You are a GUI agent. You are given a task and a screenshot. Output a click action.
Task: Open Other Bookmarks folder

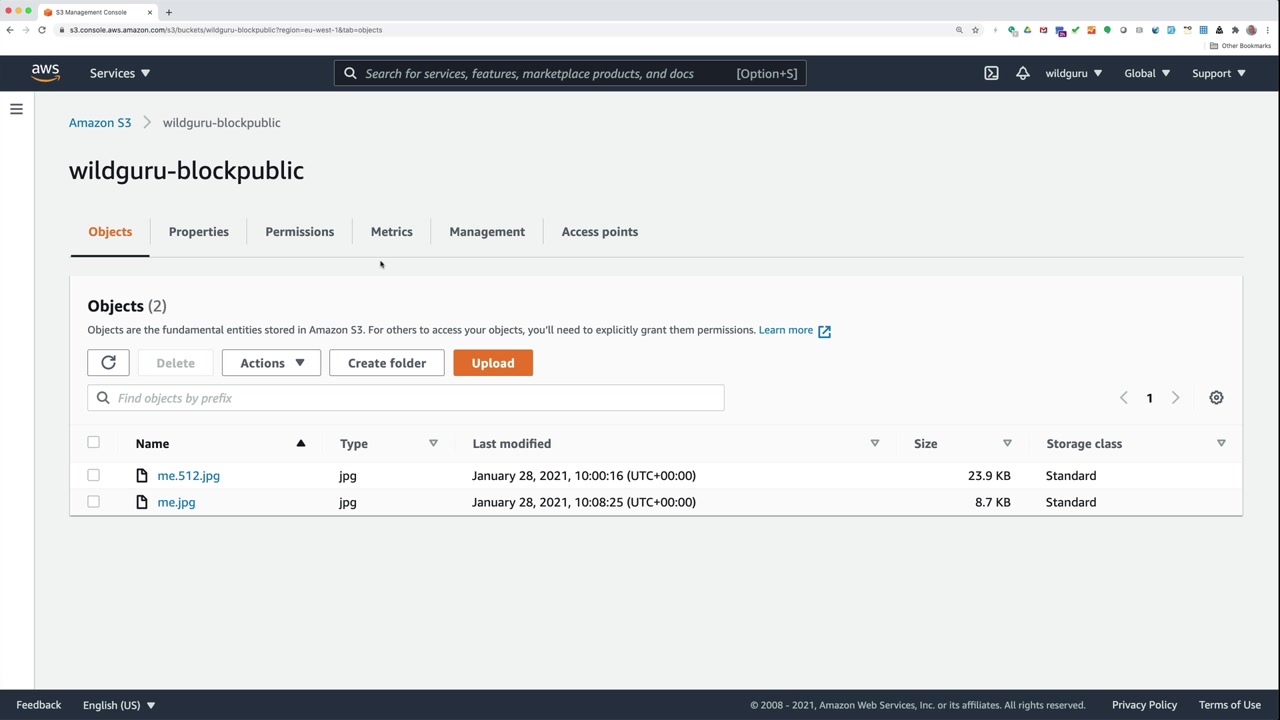click(1240, 46)
